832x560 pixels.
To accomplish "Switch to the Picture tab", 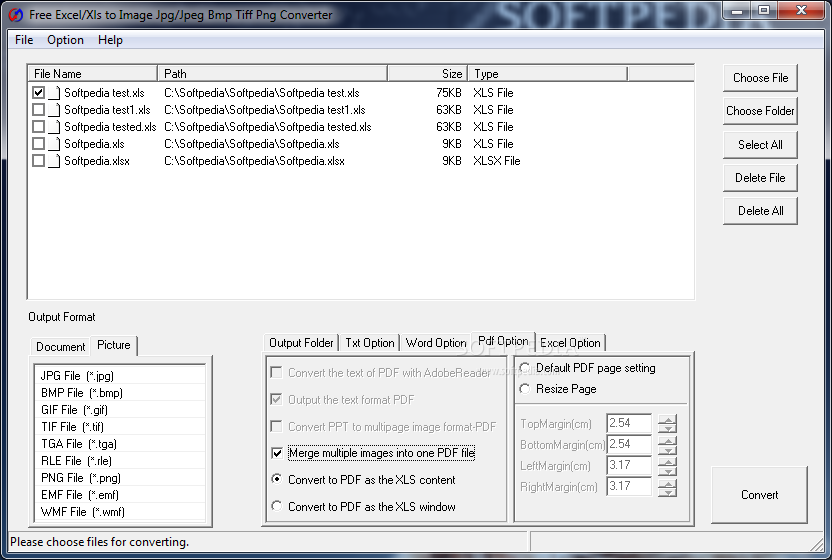I will click(114, 345).
